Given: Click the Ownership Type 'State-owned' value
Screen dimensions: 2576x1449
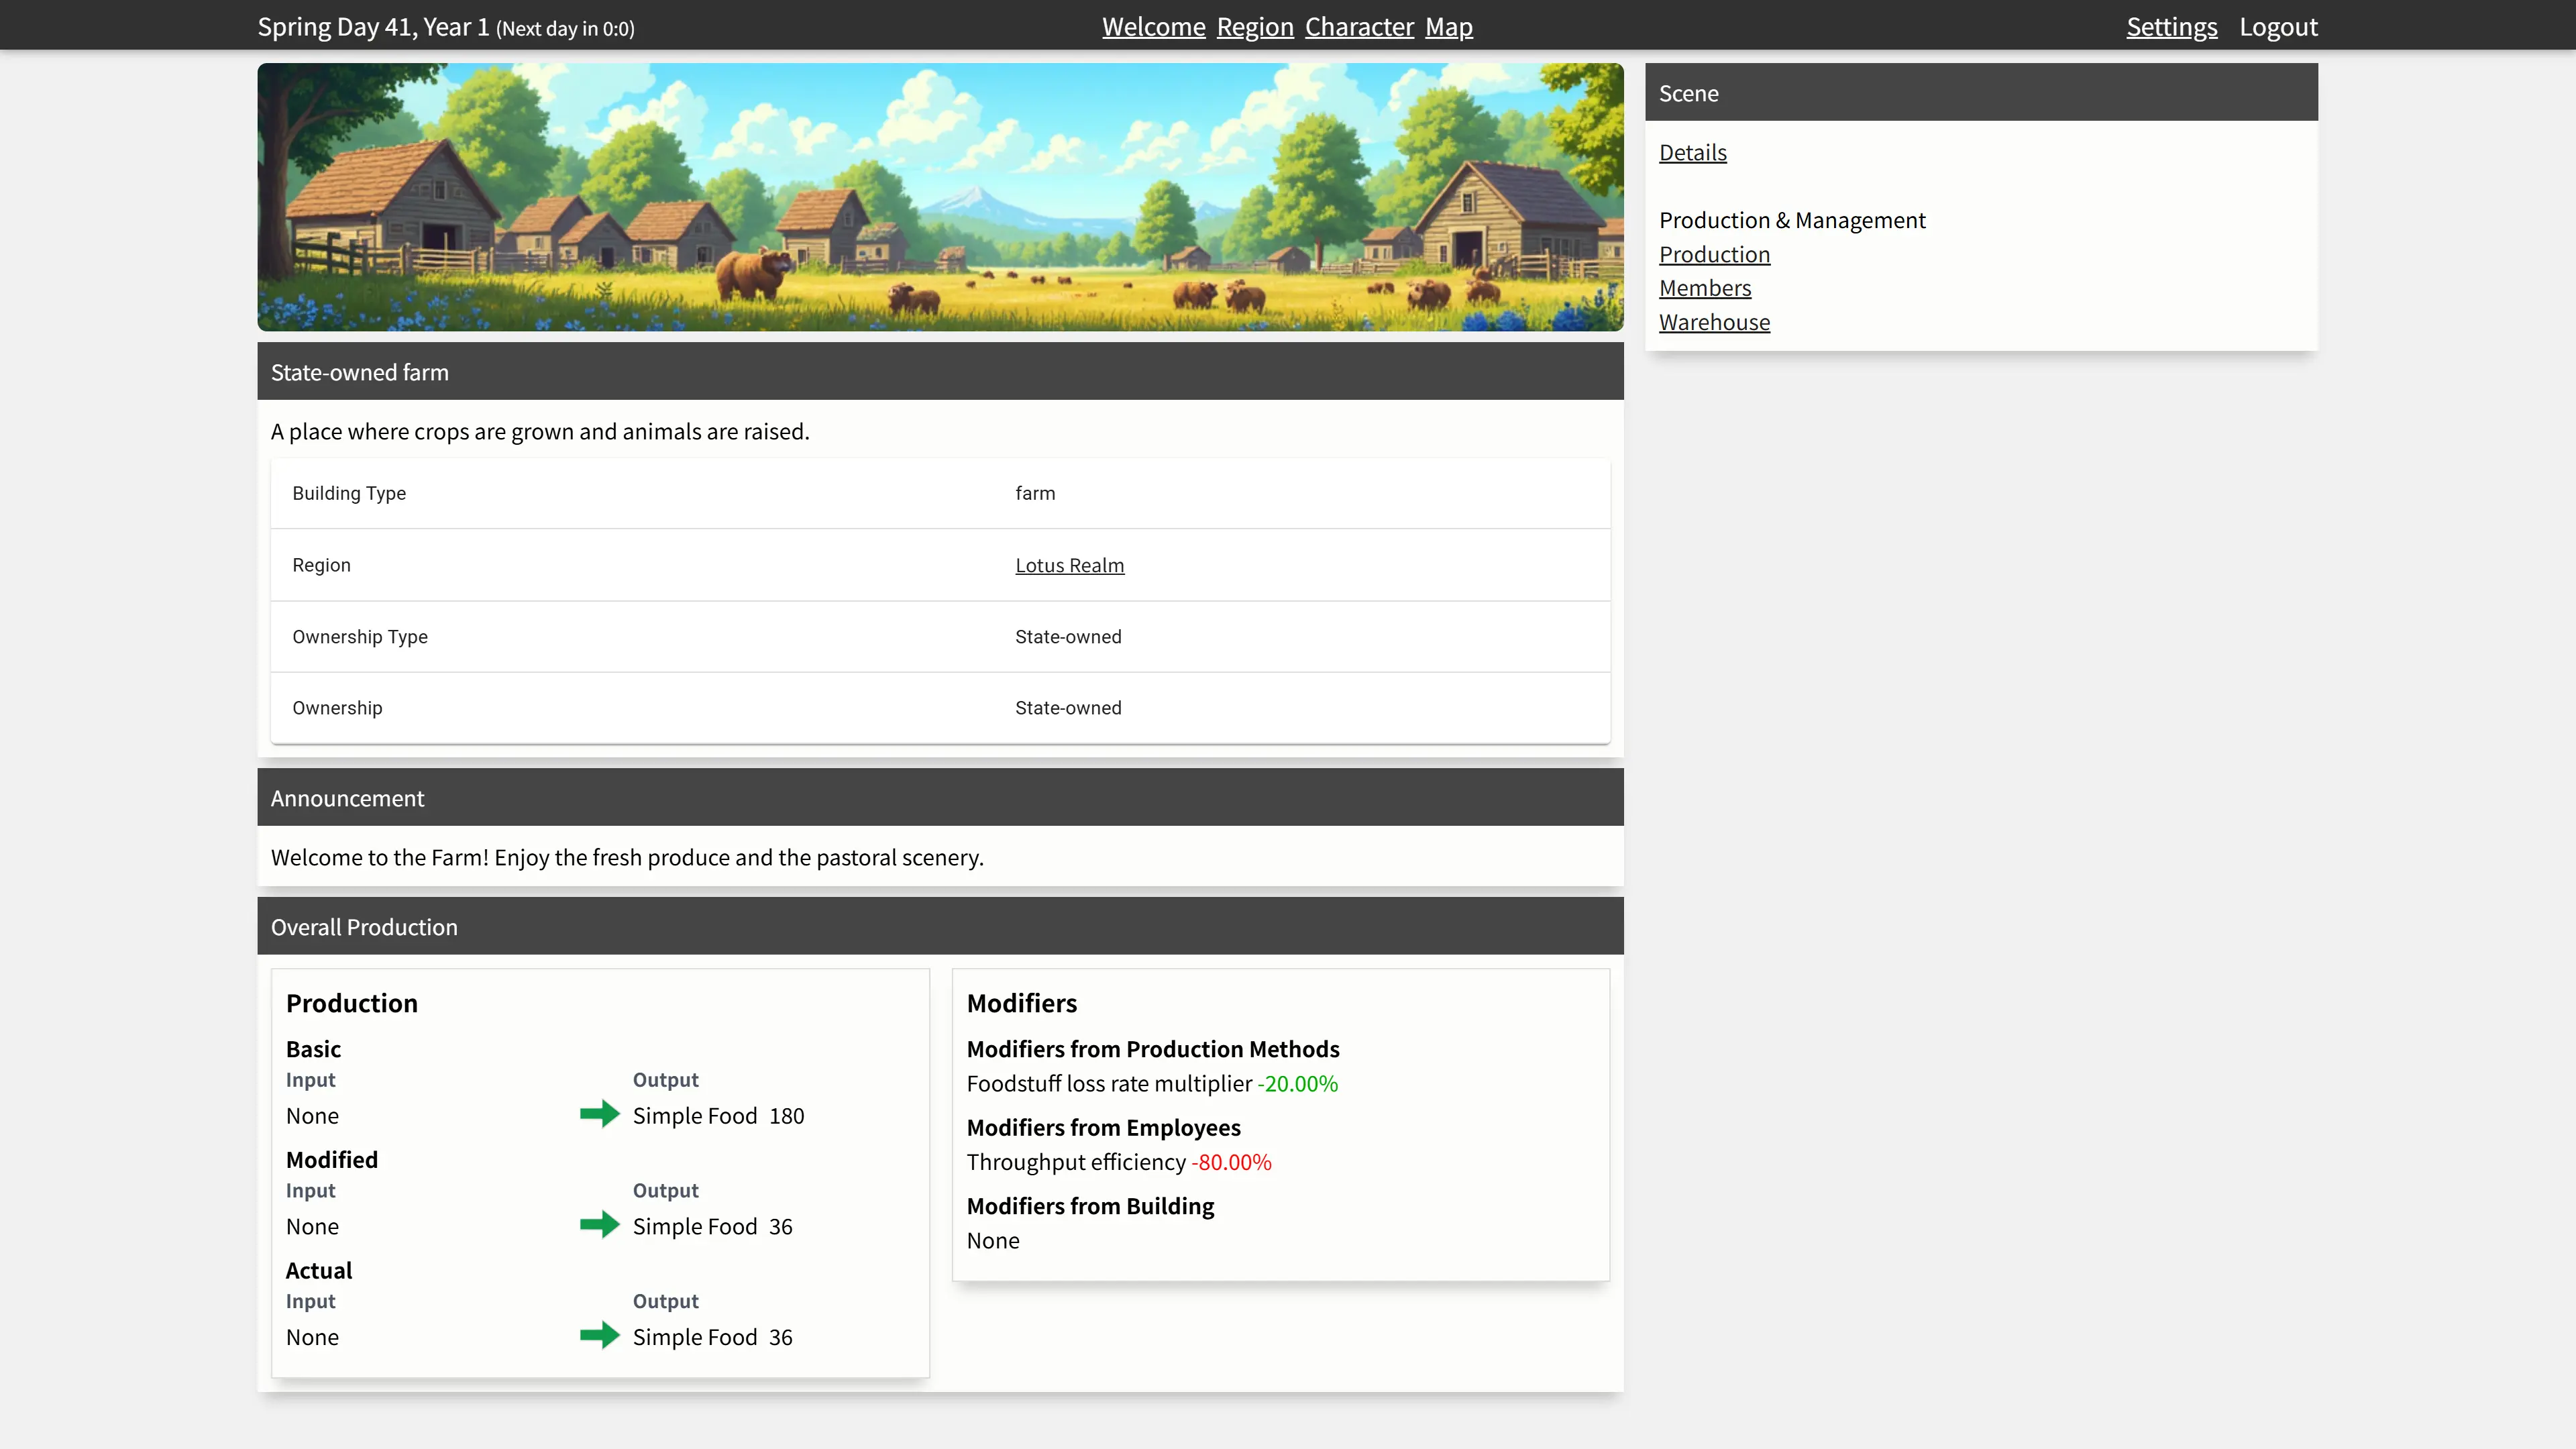Looking at the screenshot, I should 1068,637.
